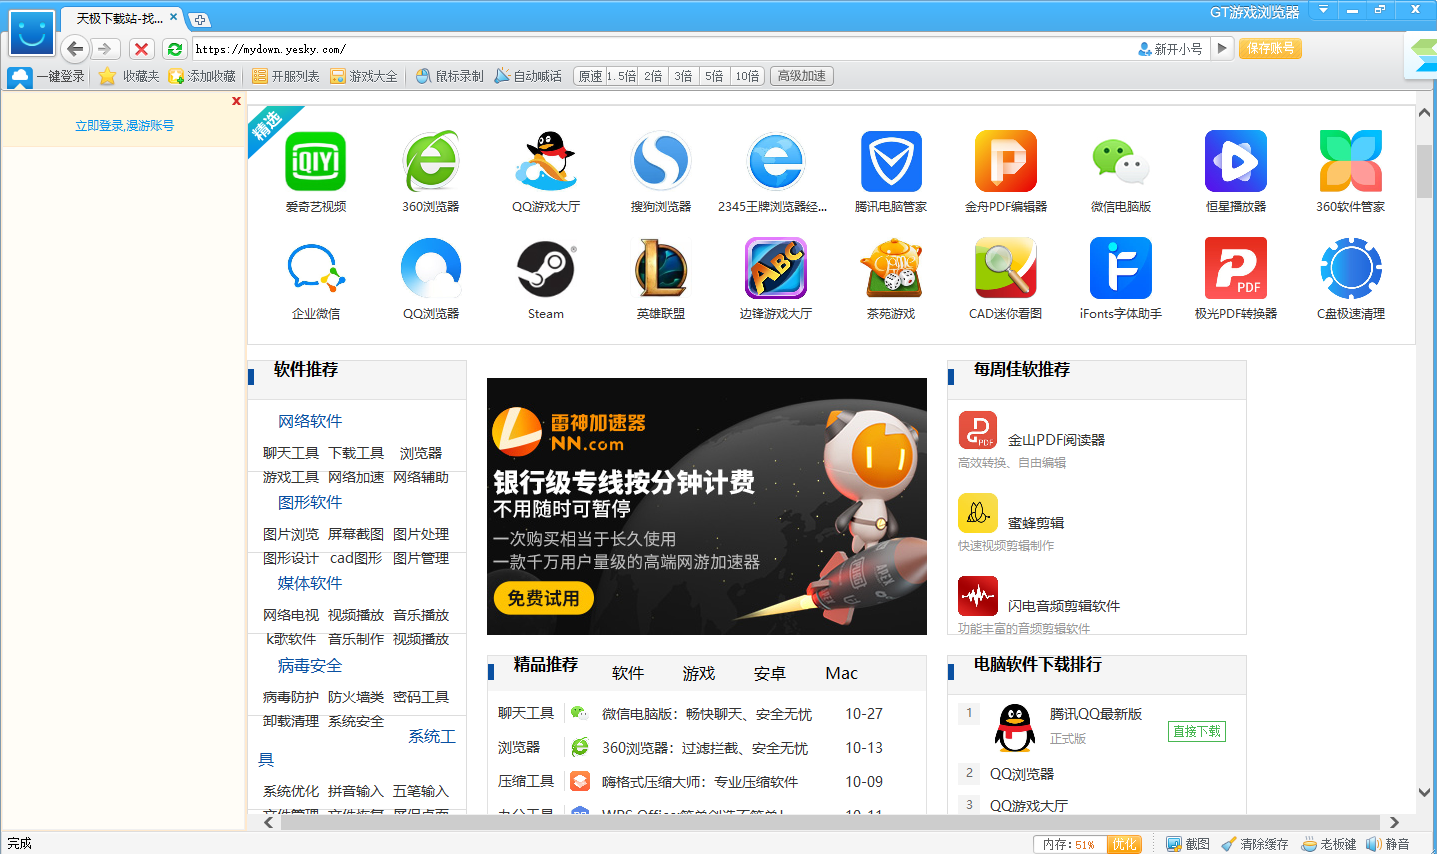1437x854 pixels.
Task: Switch to the 游戏 tab in 精品推荐
Action: [699, 673]
